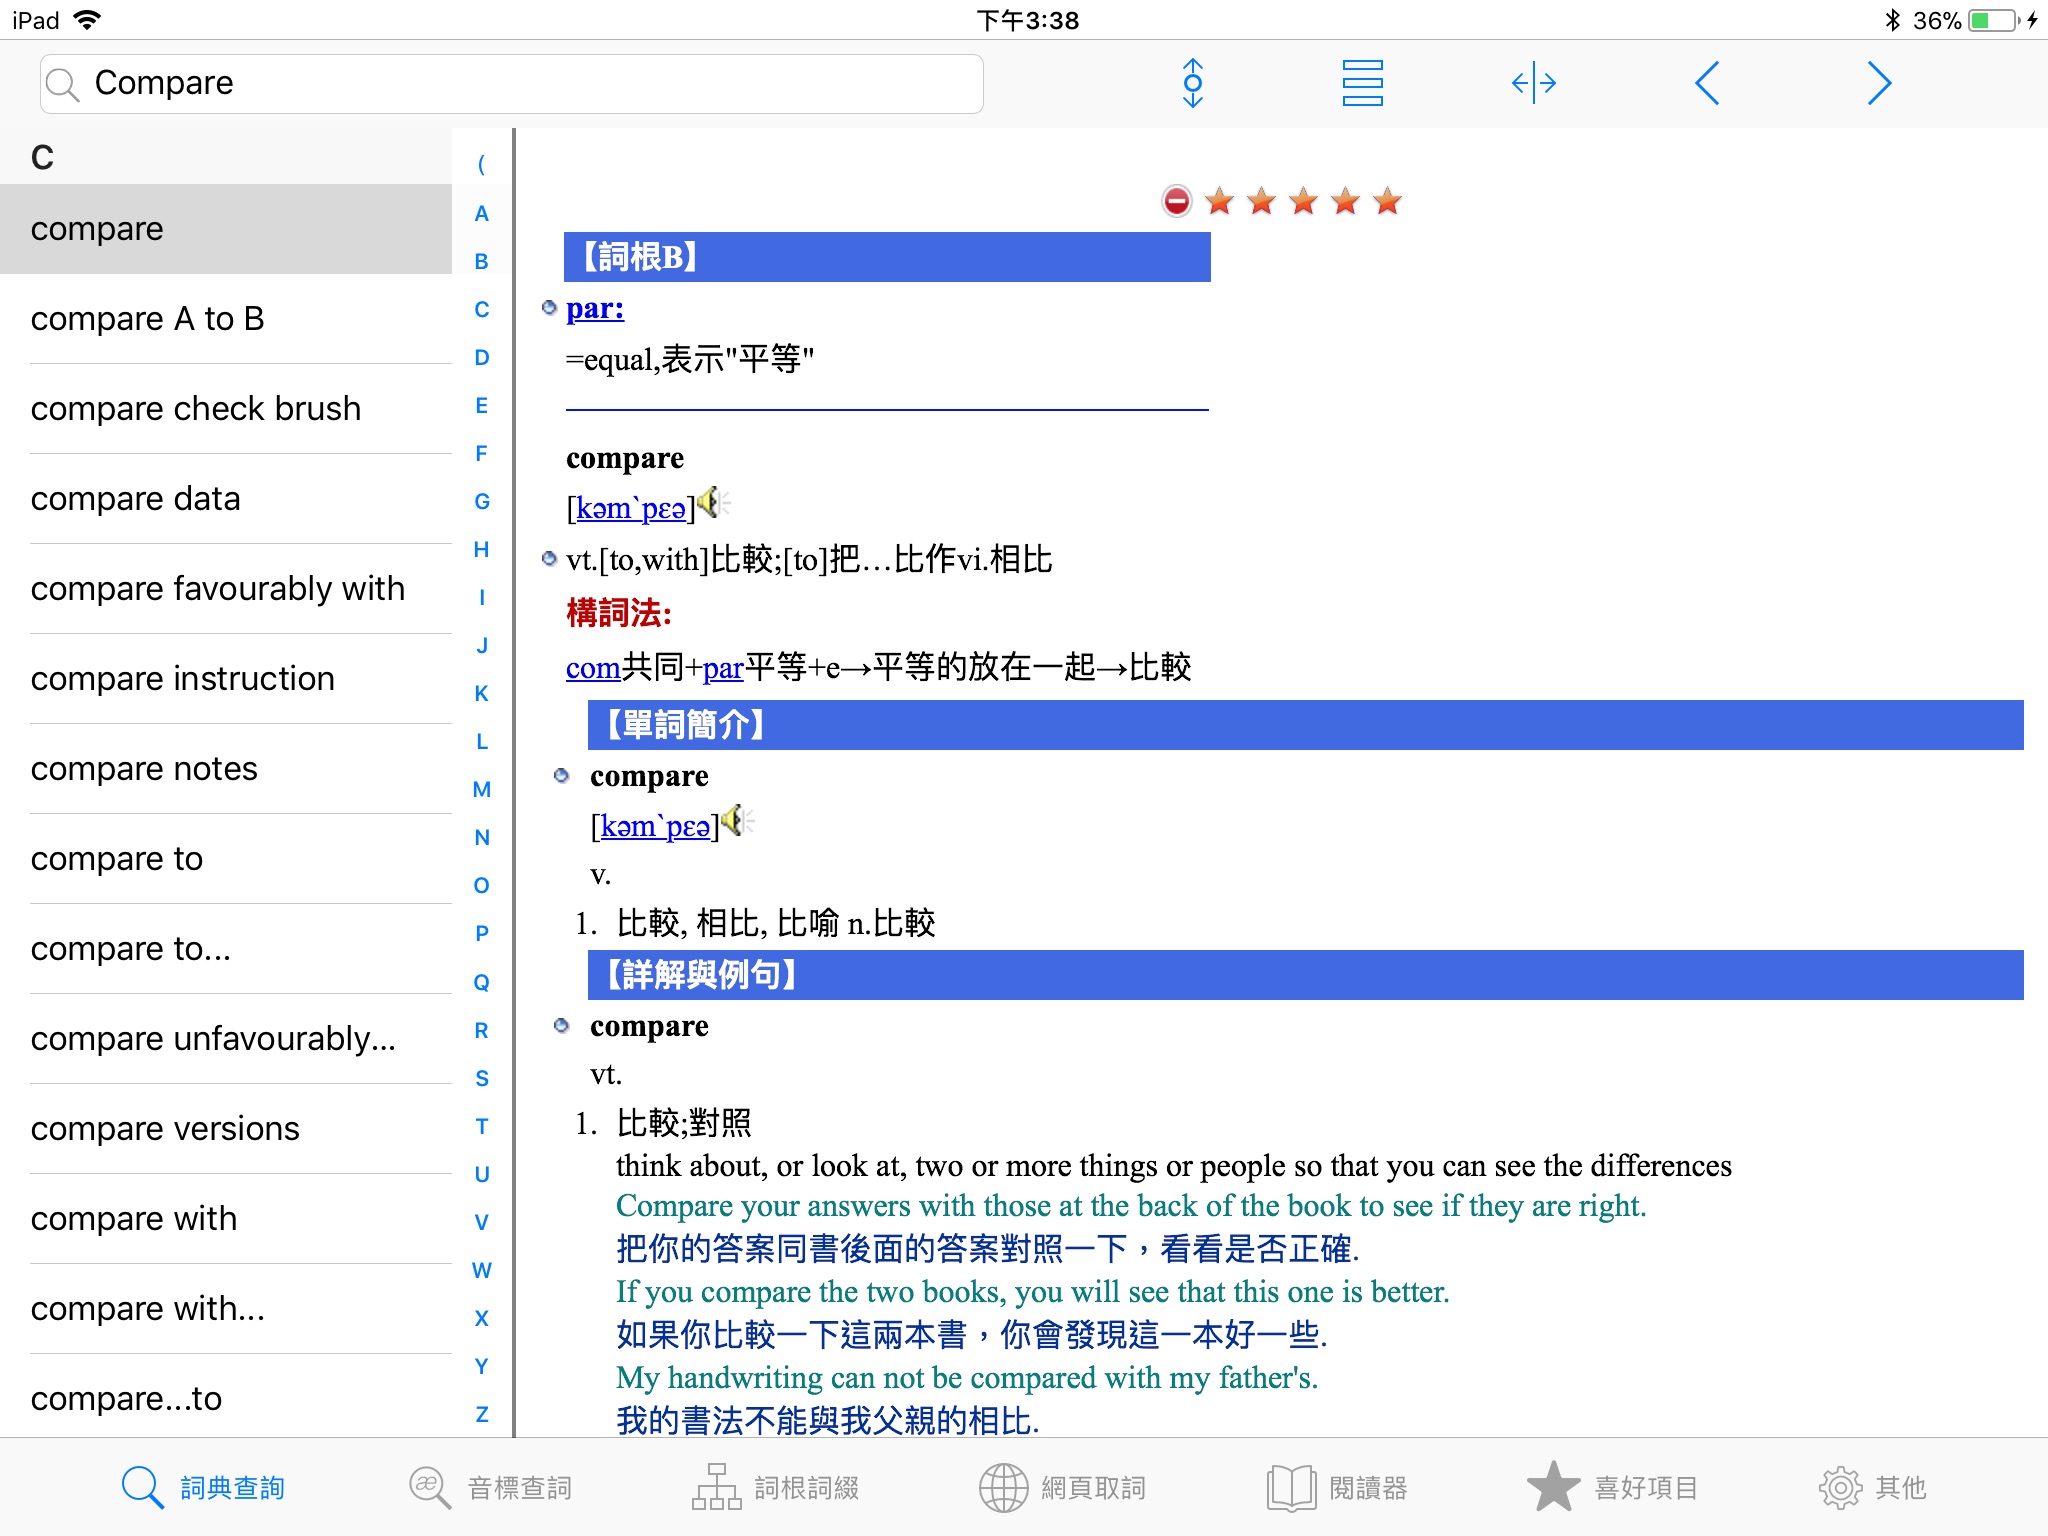Image resolution: width=2048 pixels, height=1536 pixels.
Task: Go back with the left arrow
Action: [x=1707, y=83]
